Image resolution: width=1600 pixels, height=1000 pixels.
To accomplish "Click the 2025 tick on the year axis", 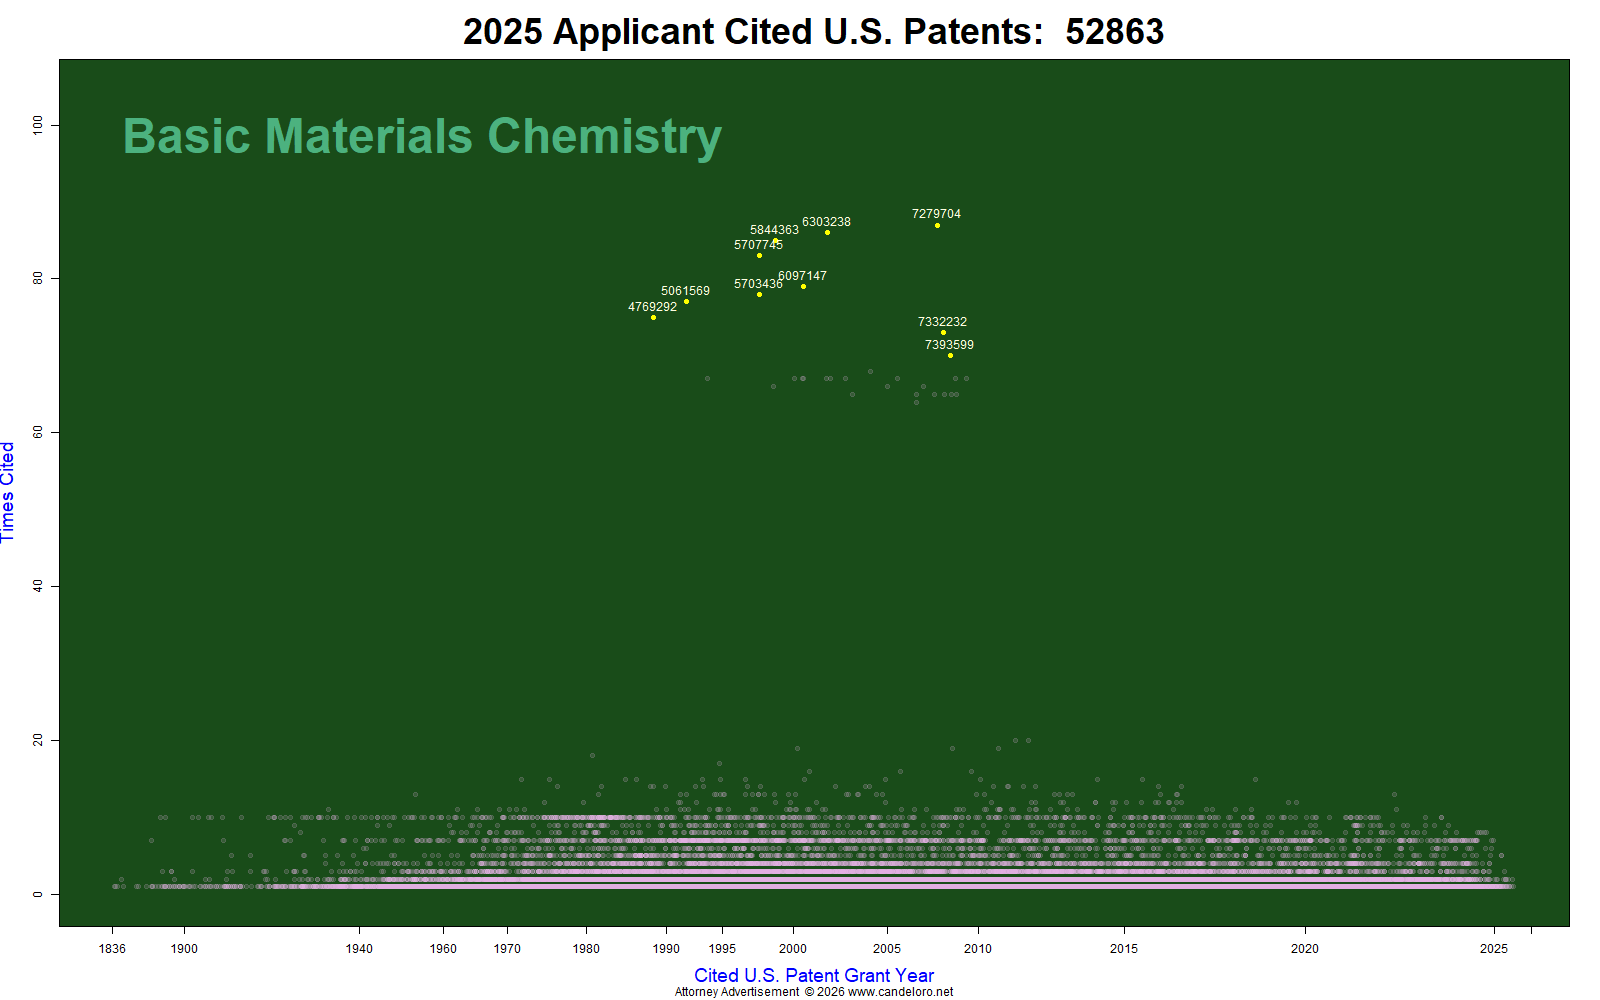I will click(x=1494, y=949).
